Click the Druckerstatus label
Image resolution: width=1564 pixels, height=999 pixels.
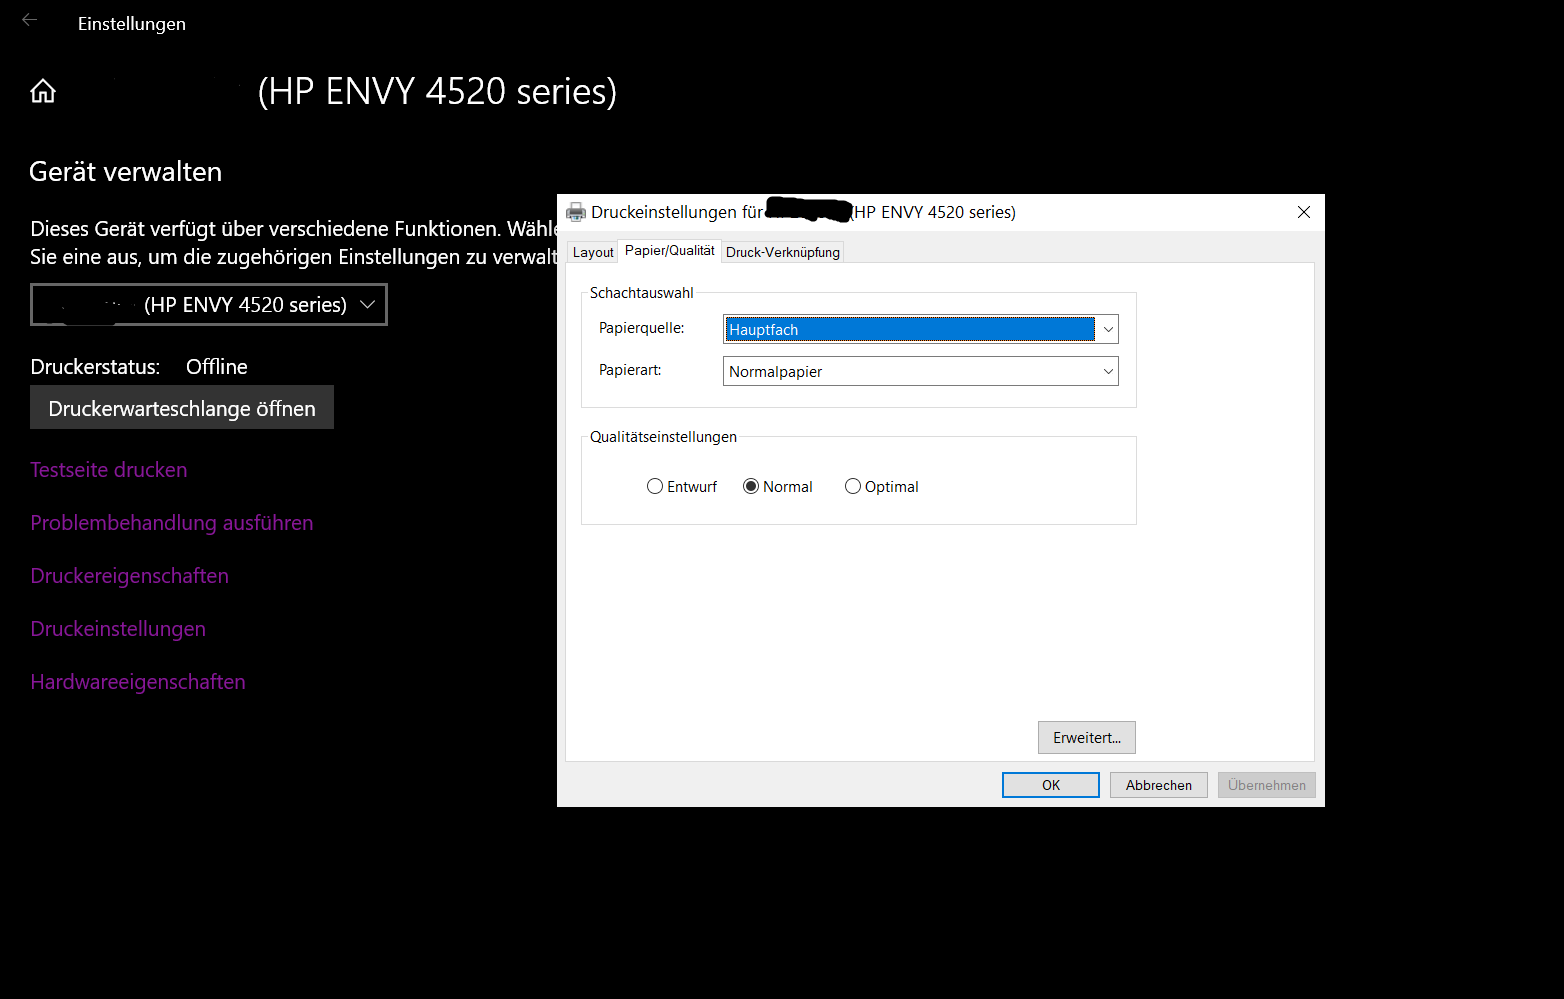point(95,367)
